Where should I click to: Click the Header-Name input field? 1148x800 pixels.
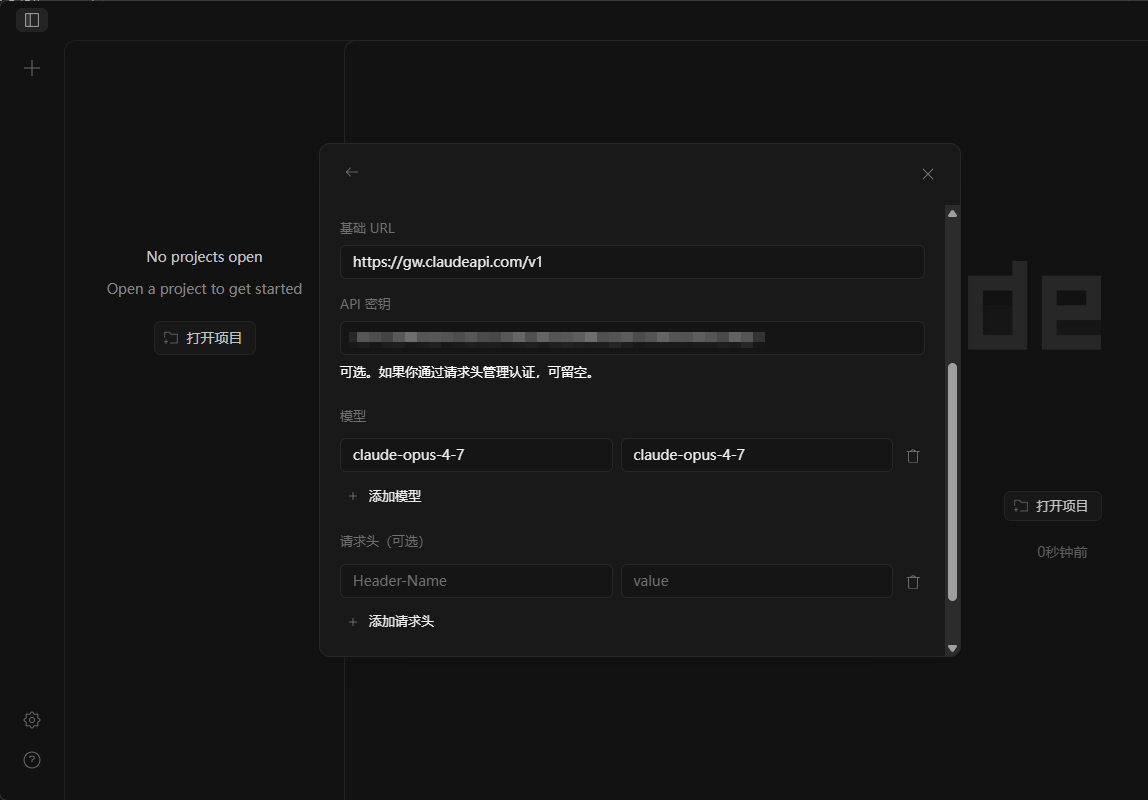[476, 581]
